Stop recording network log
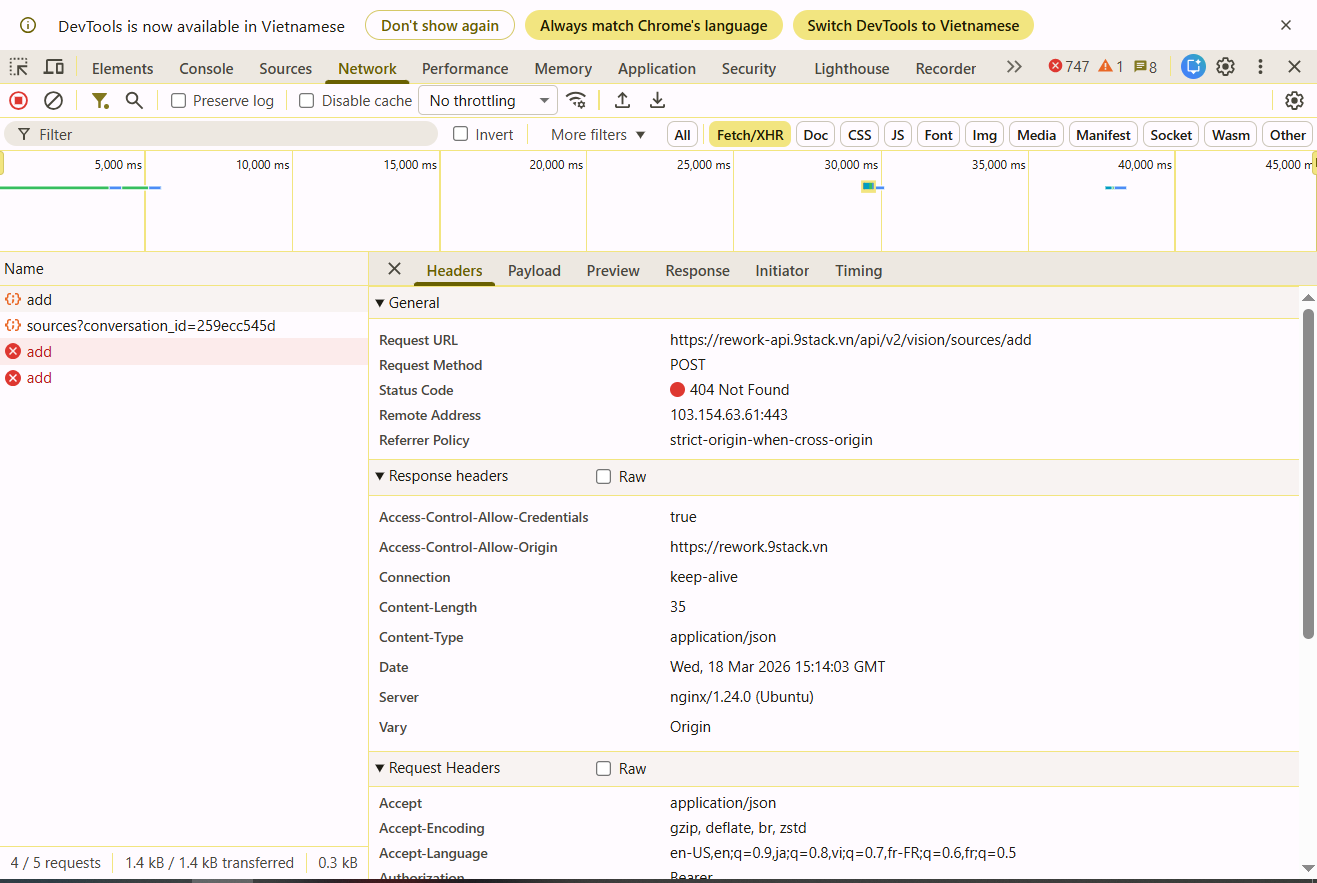This screenshot has height=883, width=1317. pyautogui.click(x=18, y=100)
